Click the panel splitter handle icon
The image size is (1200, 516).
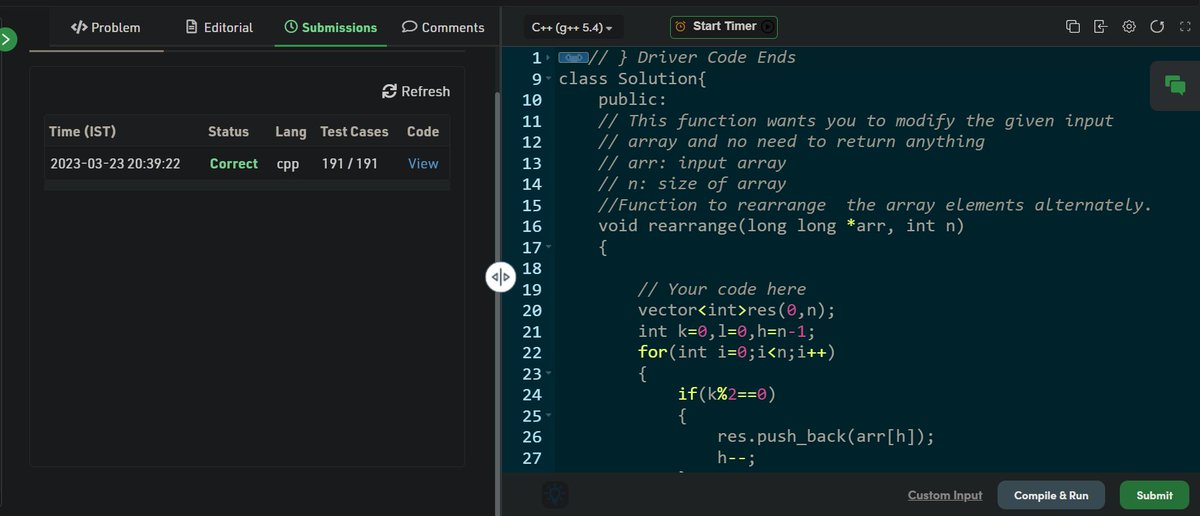point(501,277)
